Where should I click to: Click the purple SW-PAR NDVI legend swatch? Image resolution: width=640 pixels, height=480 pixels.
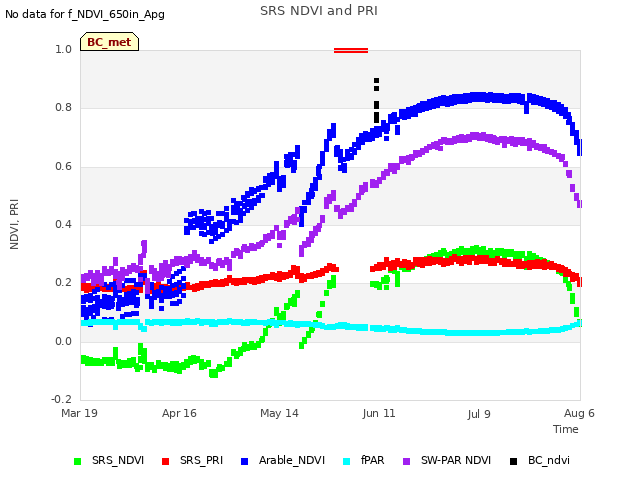407,461
